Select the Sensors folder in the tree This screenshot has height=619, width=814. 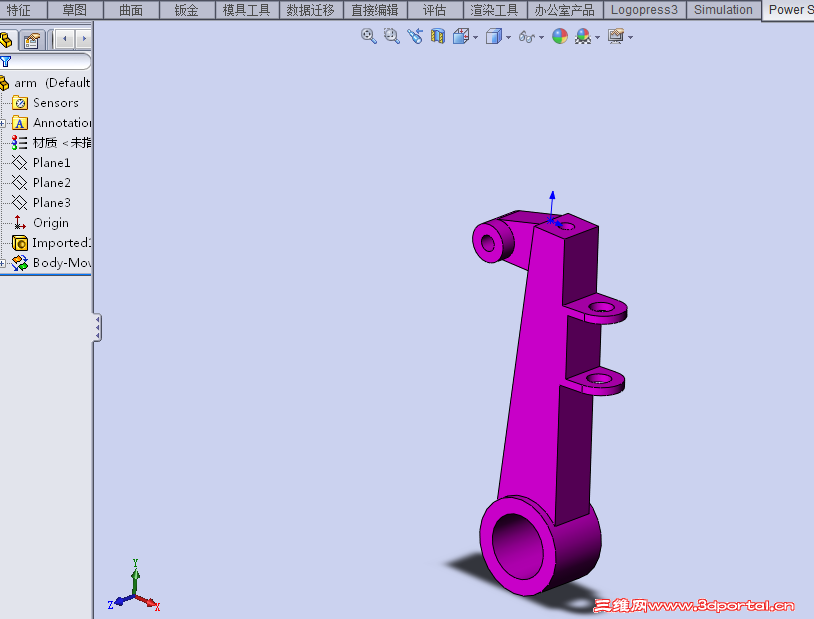click(x=45, y=103)
